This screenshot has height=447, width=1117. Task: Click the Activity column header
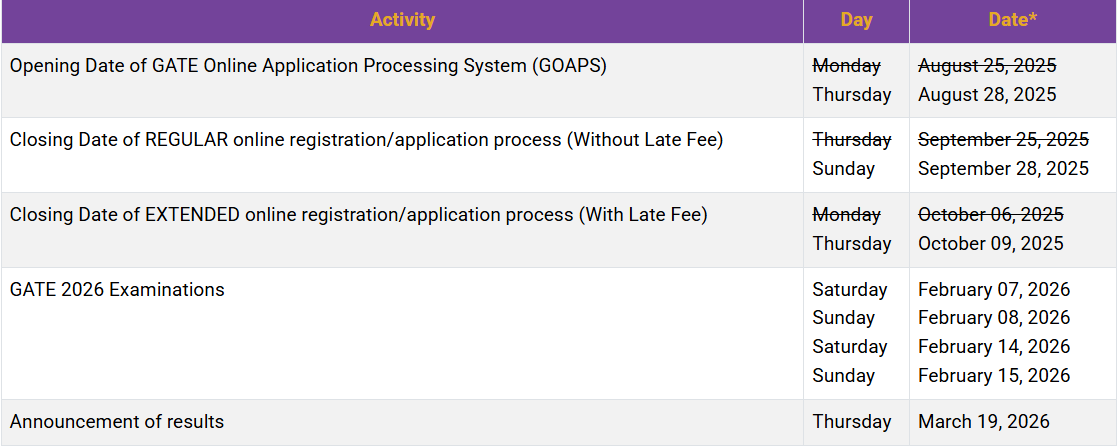tap(402, 20)
